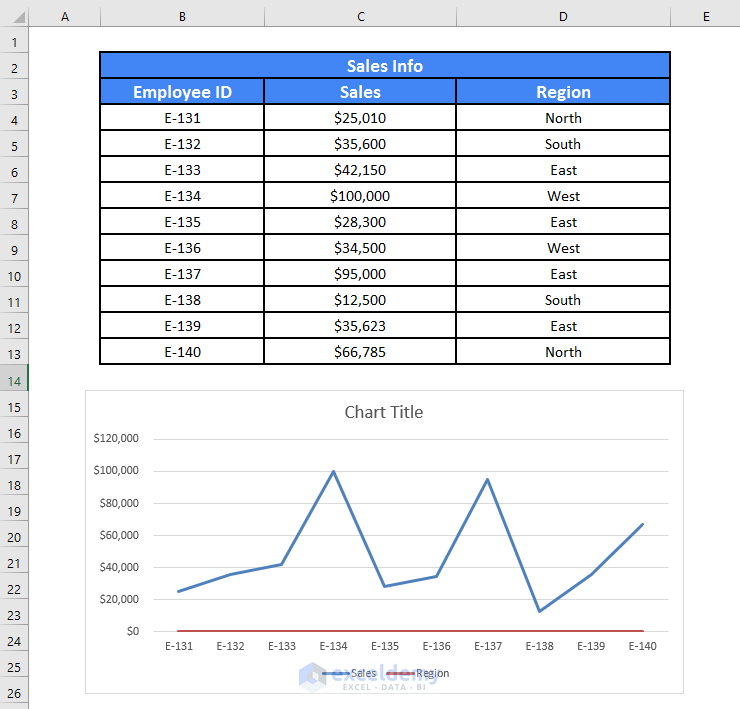Viewport: 740px width, 709px height.
Task: Click the $60,000 vertical axis label
Action: [119, 535]
